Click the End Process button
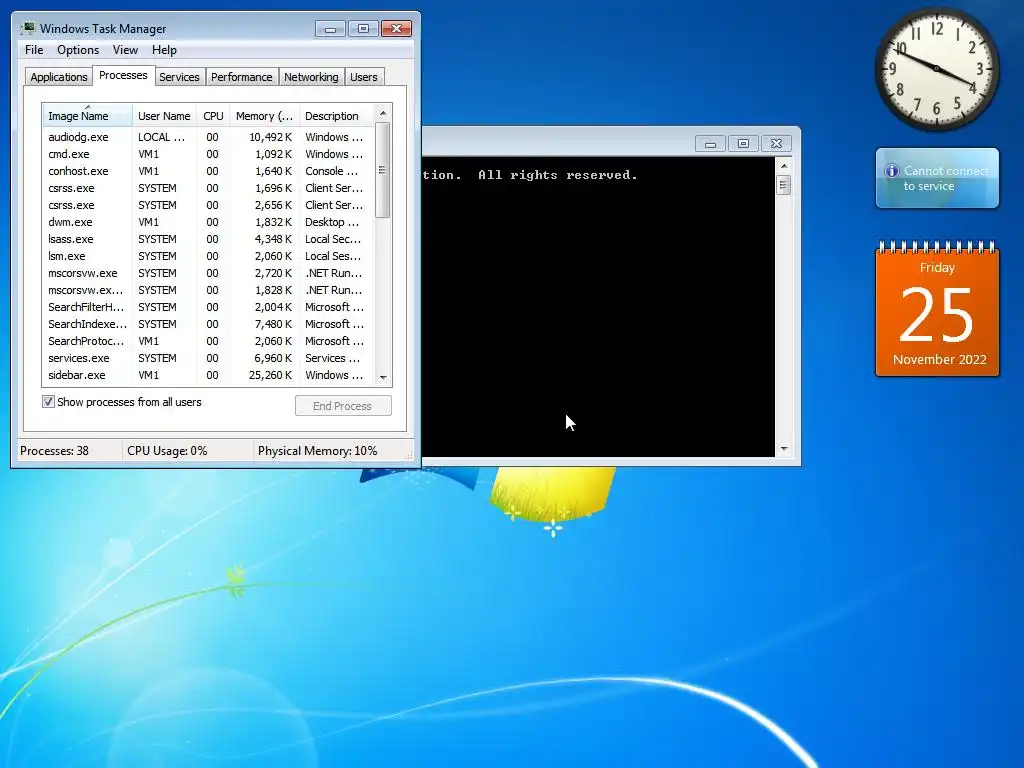The height and width of the screenshot is (768, 1024). (x=343, y=406)
